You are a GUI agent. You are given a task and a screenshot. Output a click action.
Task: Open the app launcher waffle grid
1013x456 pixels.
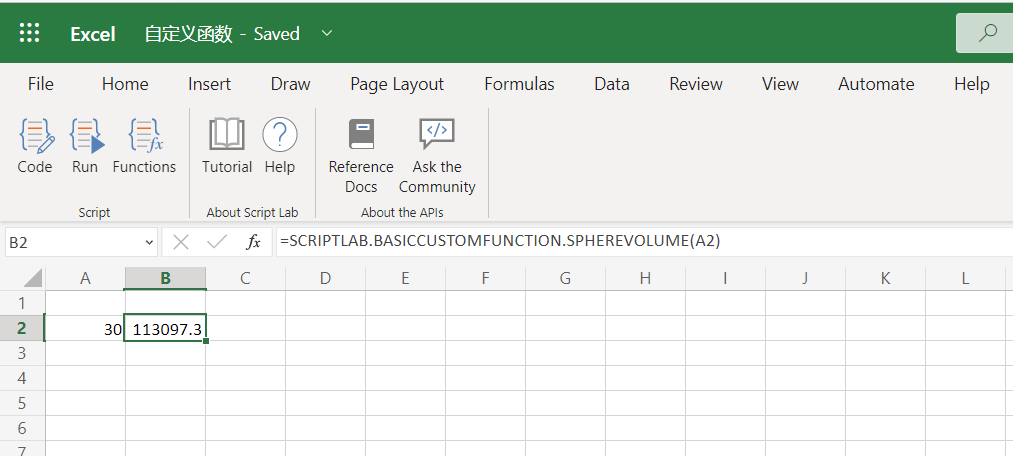pos(30,33)
